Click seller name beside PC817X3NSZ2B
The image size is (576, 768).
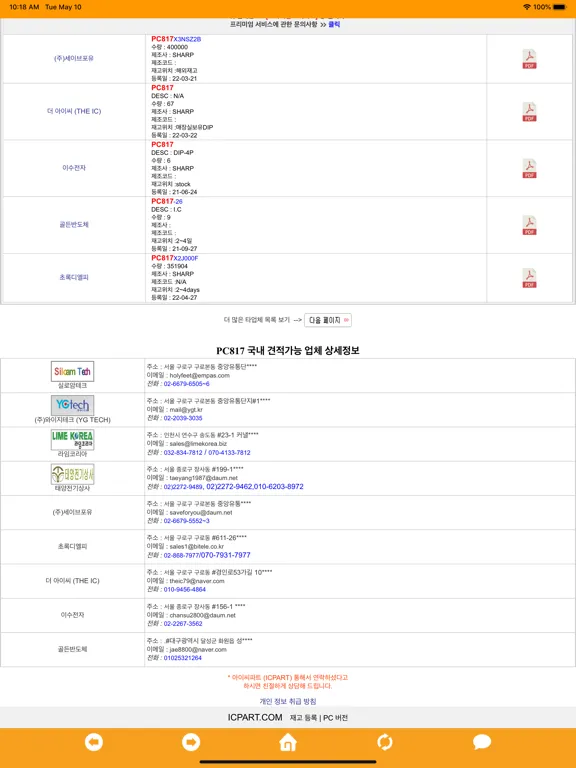[x=73, y=58]
